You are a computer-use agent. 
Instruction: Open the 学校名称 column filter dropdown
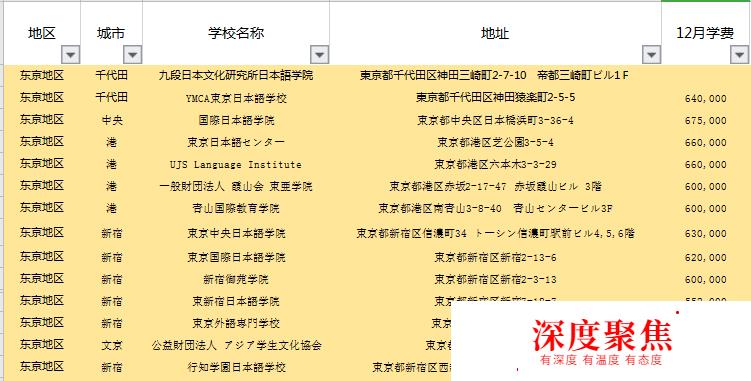319,55
